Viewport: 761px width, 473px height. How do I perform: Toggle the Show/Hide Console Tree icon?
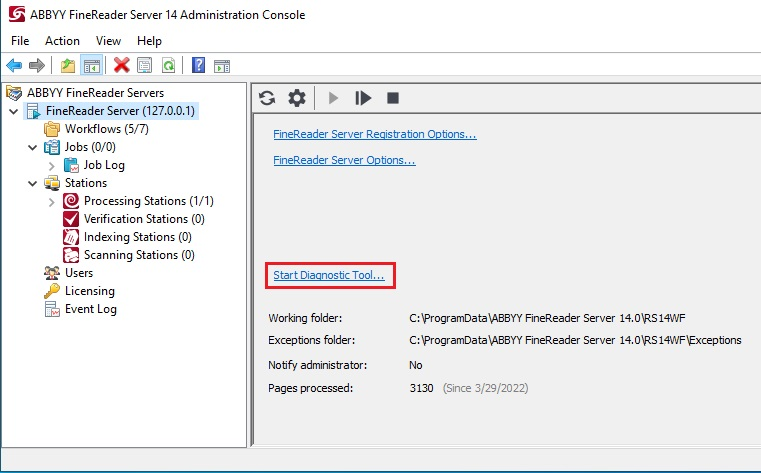[x=92, y=65]
